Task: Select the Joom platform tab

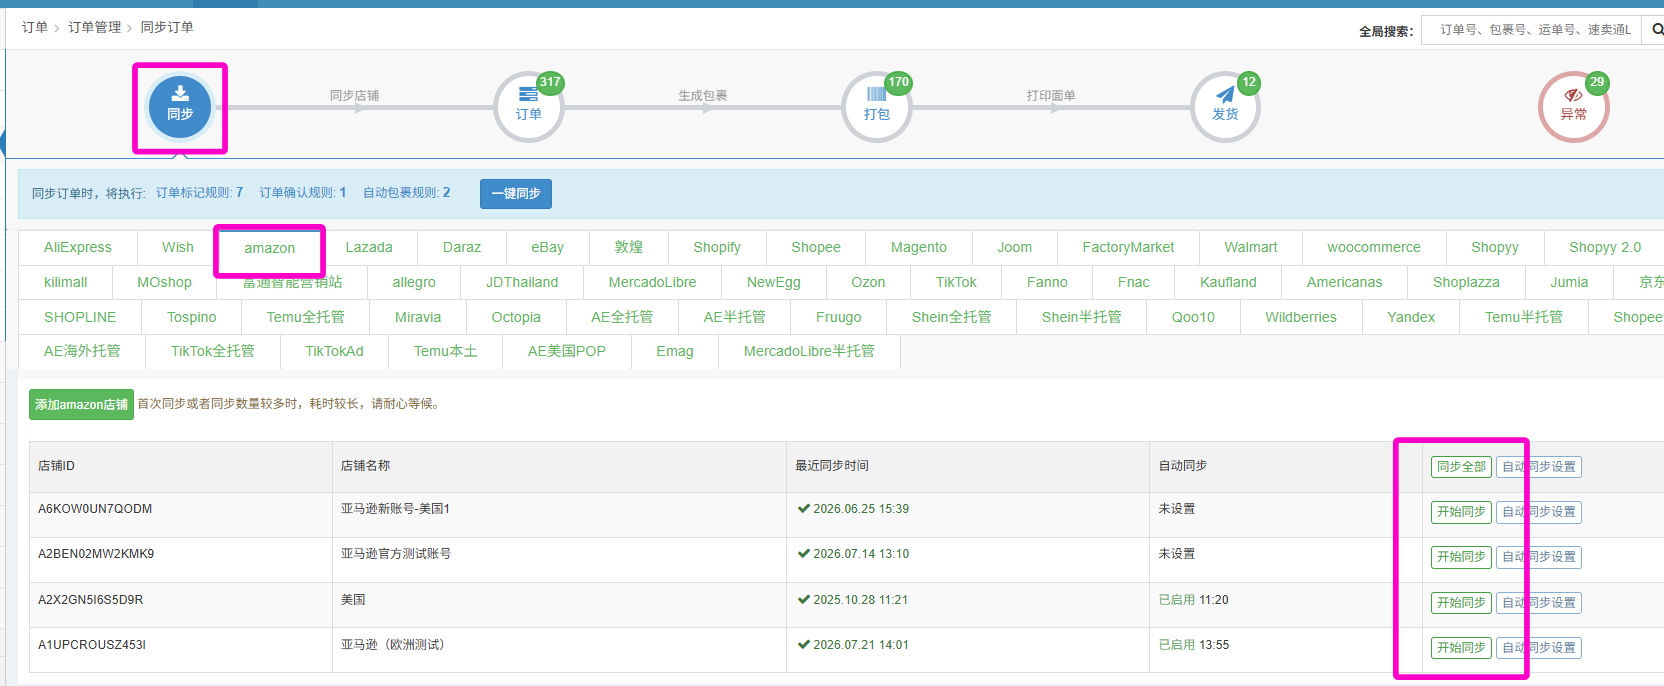Action: (x=1014, y=247)
